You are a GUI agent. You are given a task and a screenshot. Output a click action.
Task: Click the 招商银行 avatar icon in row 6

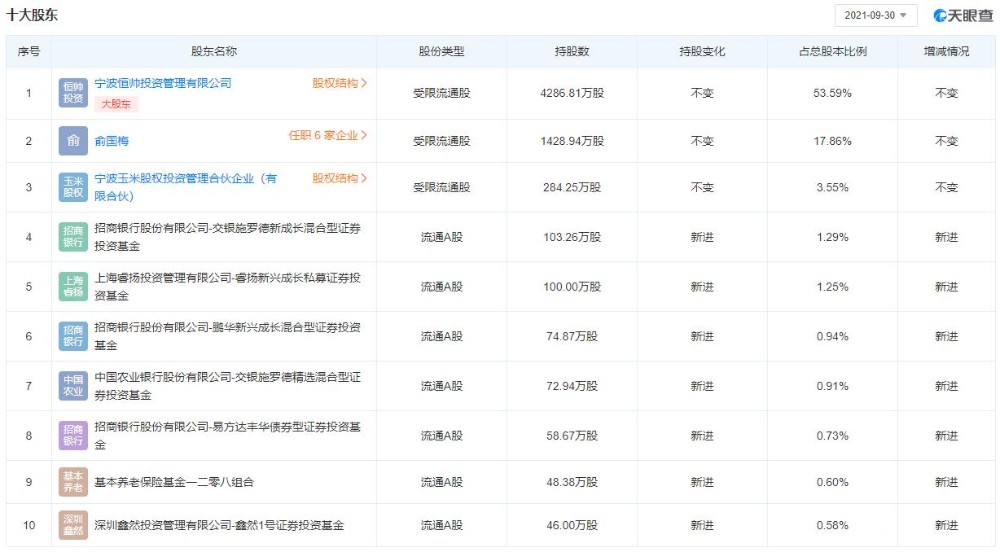point(73,337)
